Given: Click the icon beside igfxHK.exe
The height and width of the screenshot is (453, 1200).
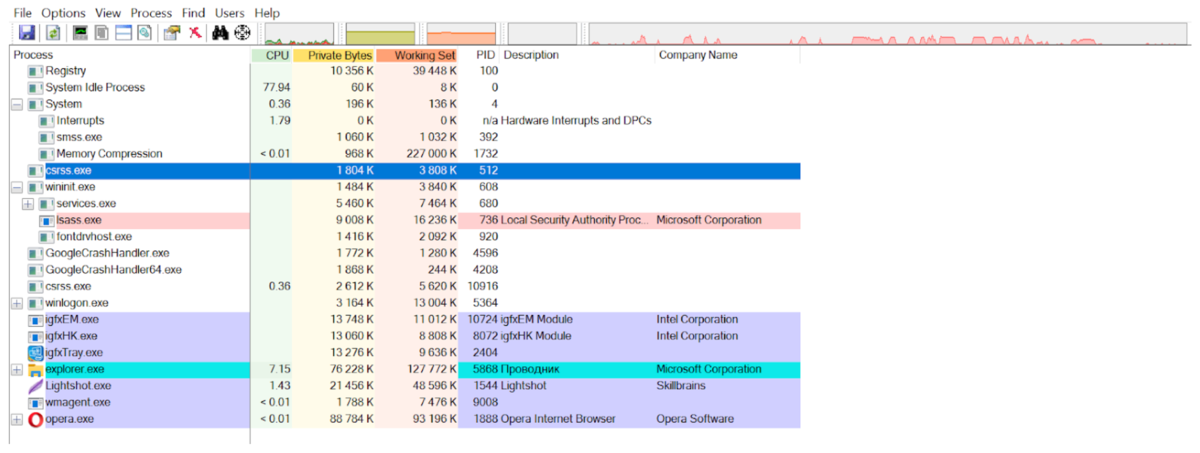Looking at the screenshot, I should pos(35,337).
